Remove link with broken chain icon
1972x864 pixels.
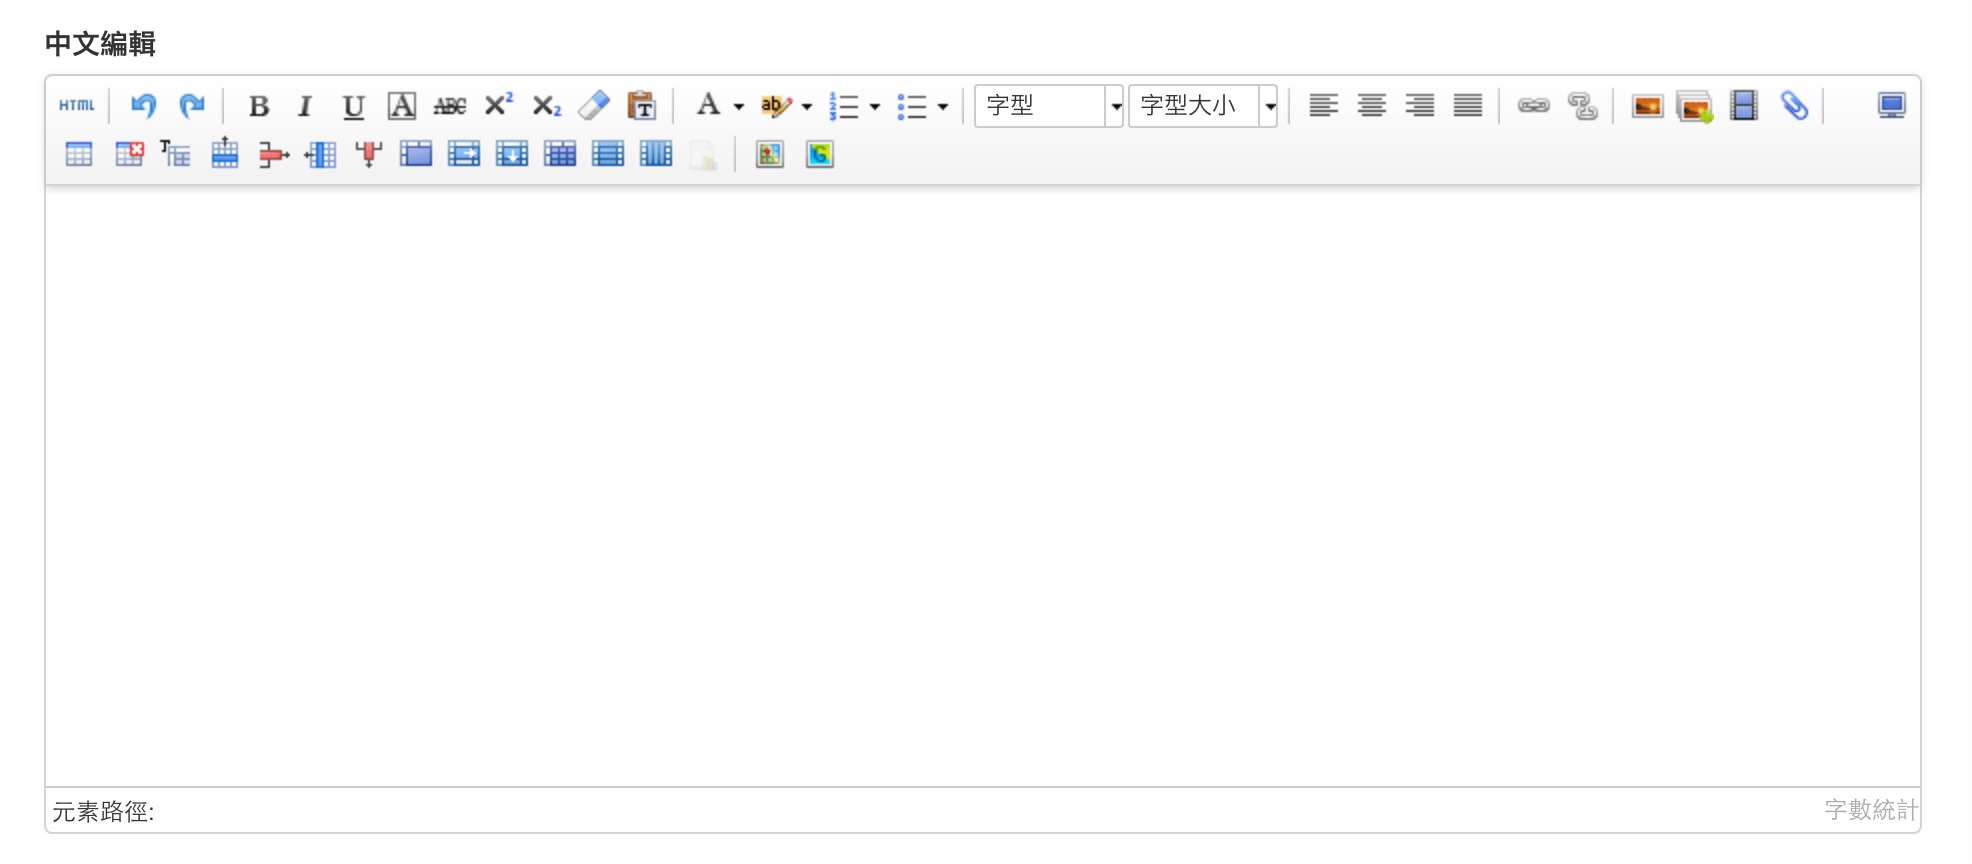point(1582,105)
